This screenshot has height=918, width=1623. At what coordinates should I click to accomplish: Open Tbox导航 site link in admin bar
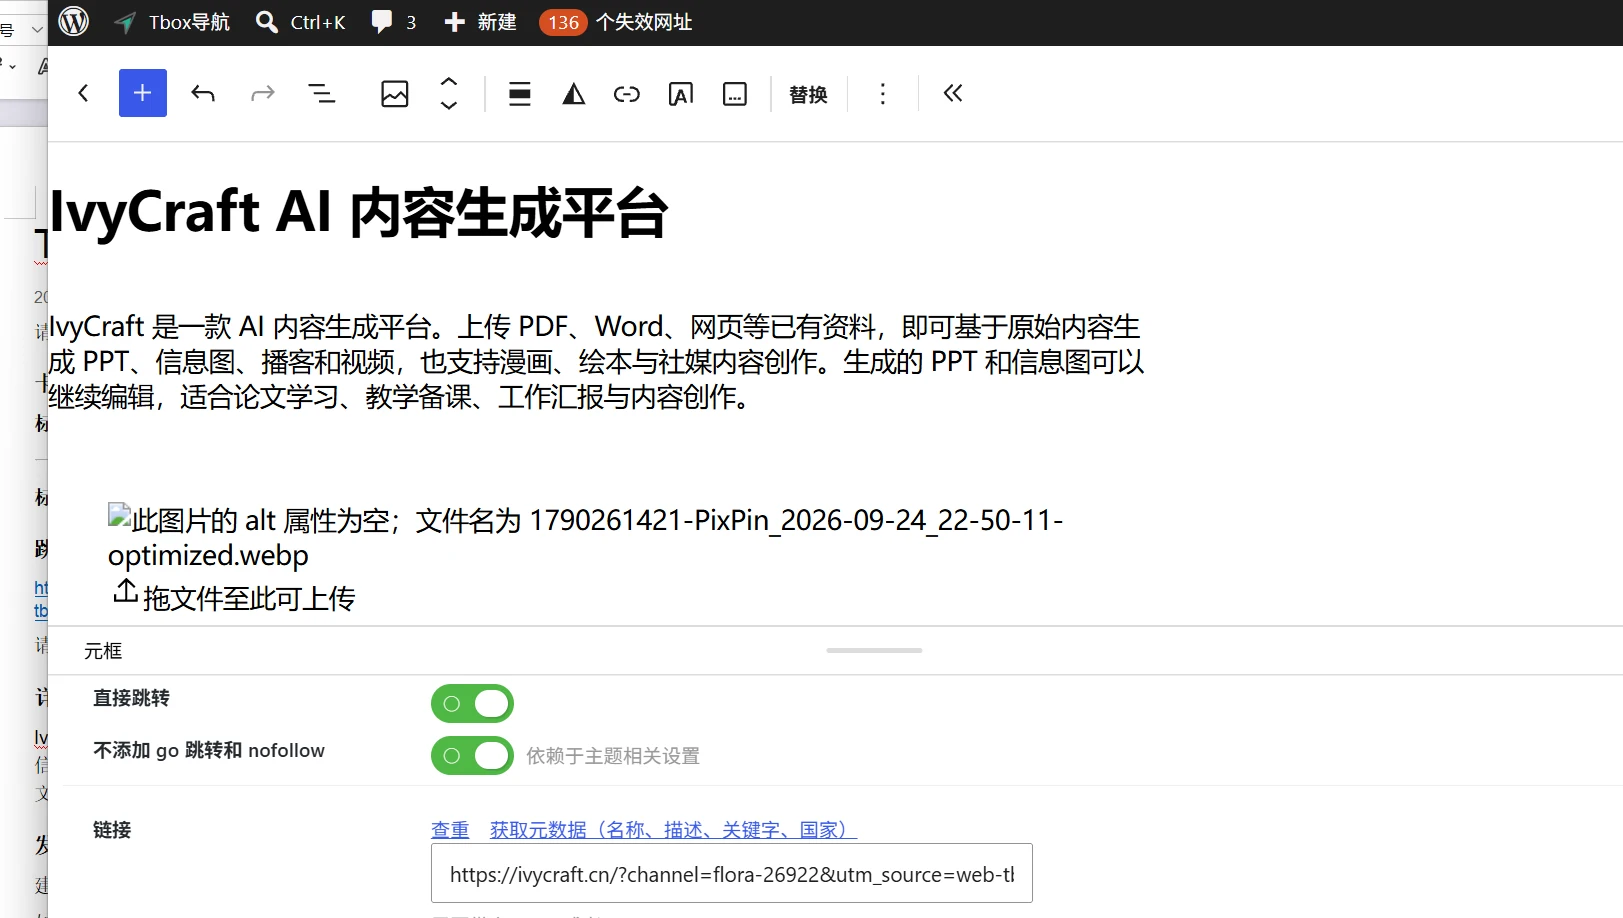click(x=172, y=22)
